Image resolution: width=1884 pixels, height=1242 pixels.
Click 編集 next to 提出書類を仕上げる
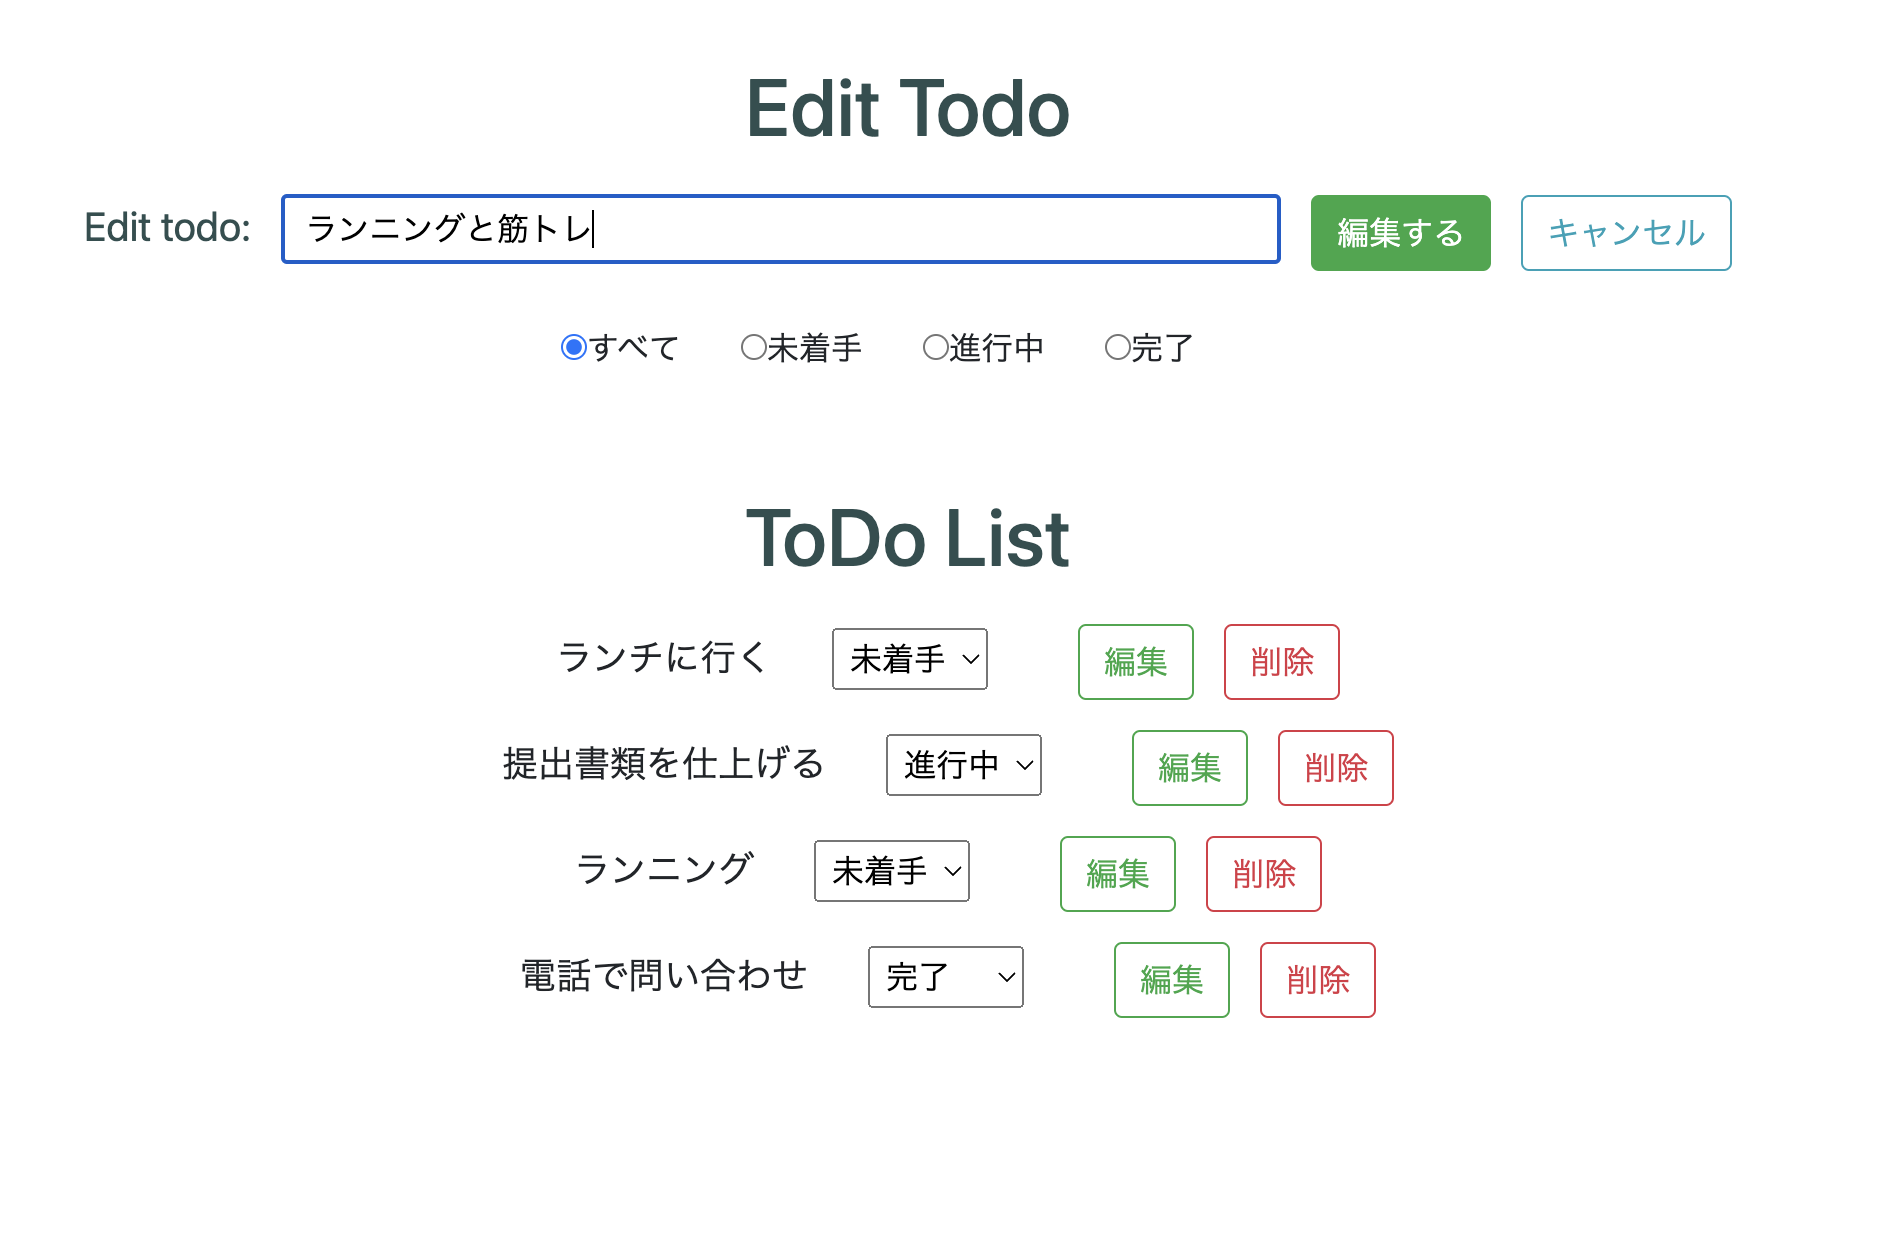[1189, 768]
